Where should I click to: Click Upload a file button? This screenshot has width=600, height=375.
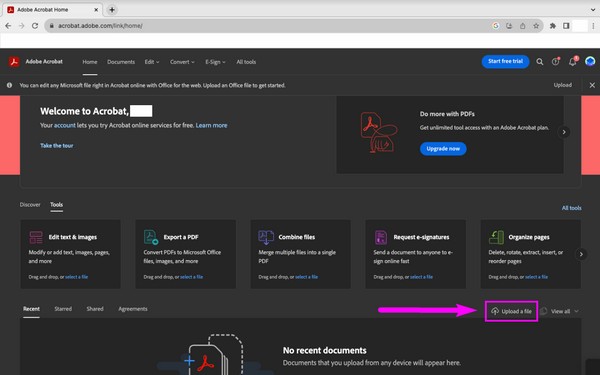(512, 311)
